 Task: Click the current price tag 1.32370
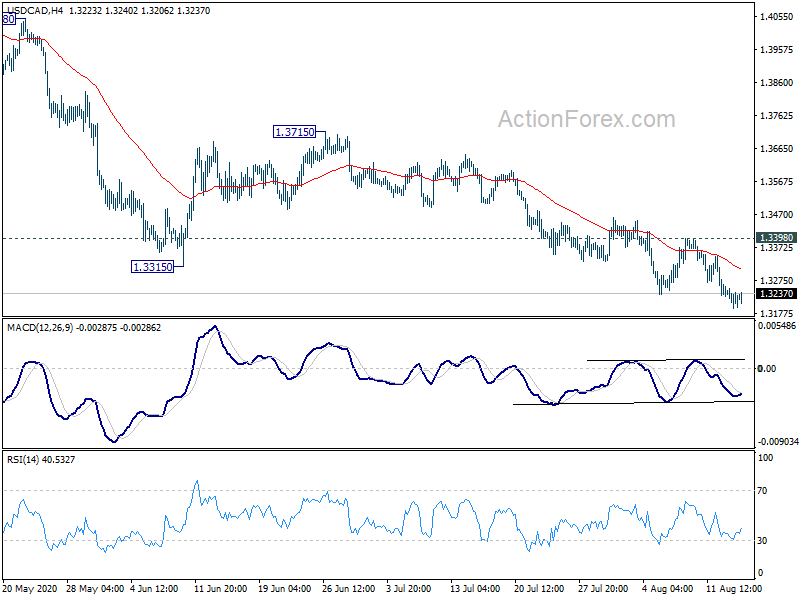pyautogui.click(x=776, y=294)
